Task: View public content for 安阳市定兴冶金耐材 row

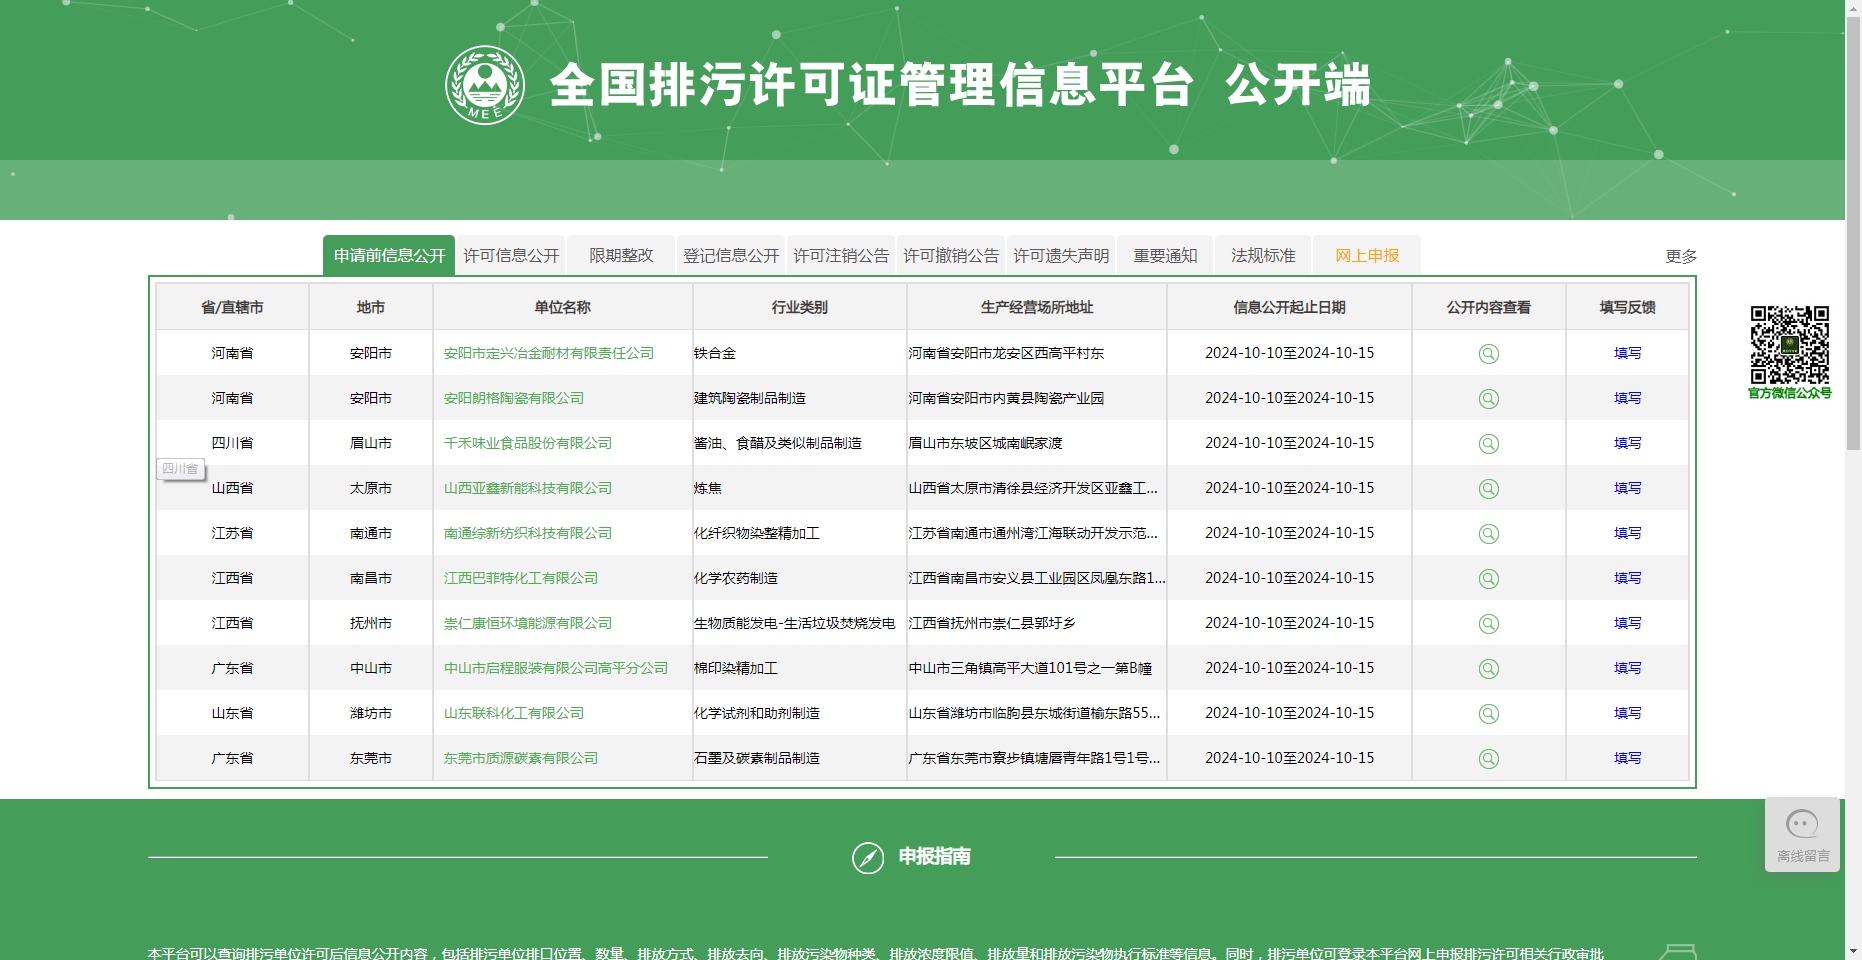Action: 1489,354
